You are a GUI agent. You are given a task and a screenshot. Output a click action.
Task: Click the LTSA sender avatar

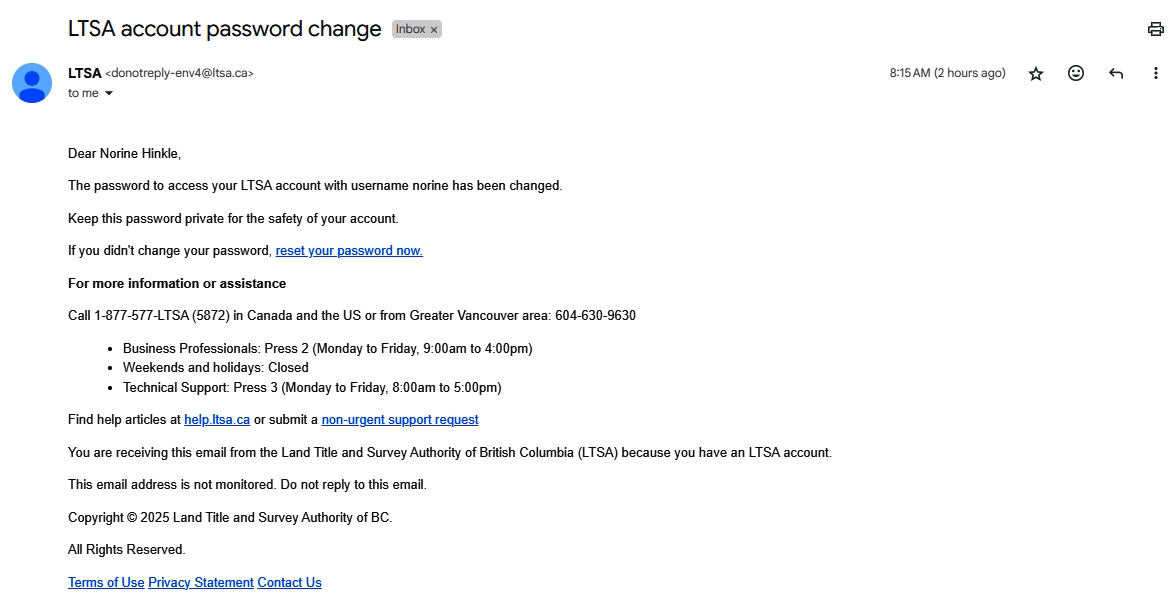32,83
